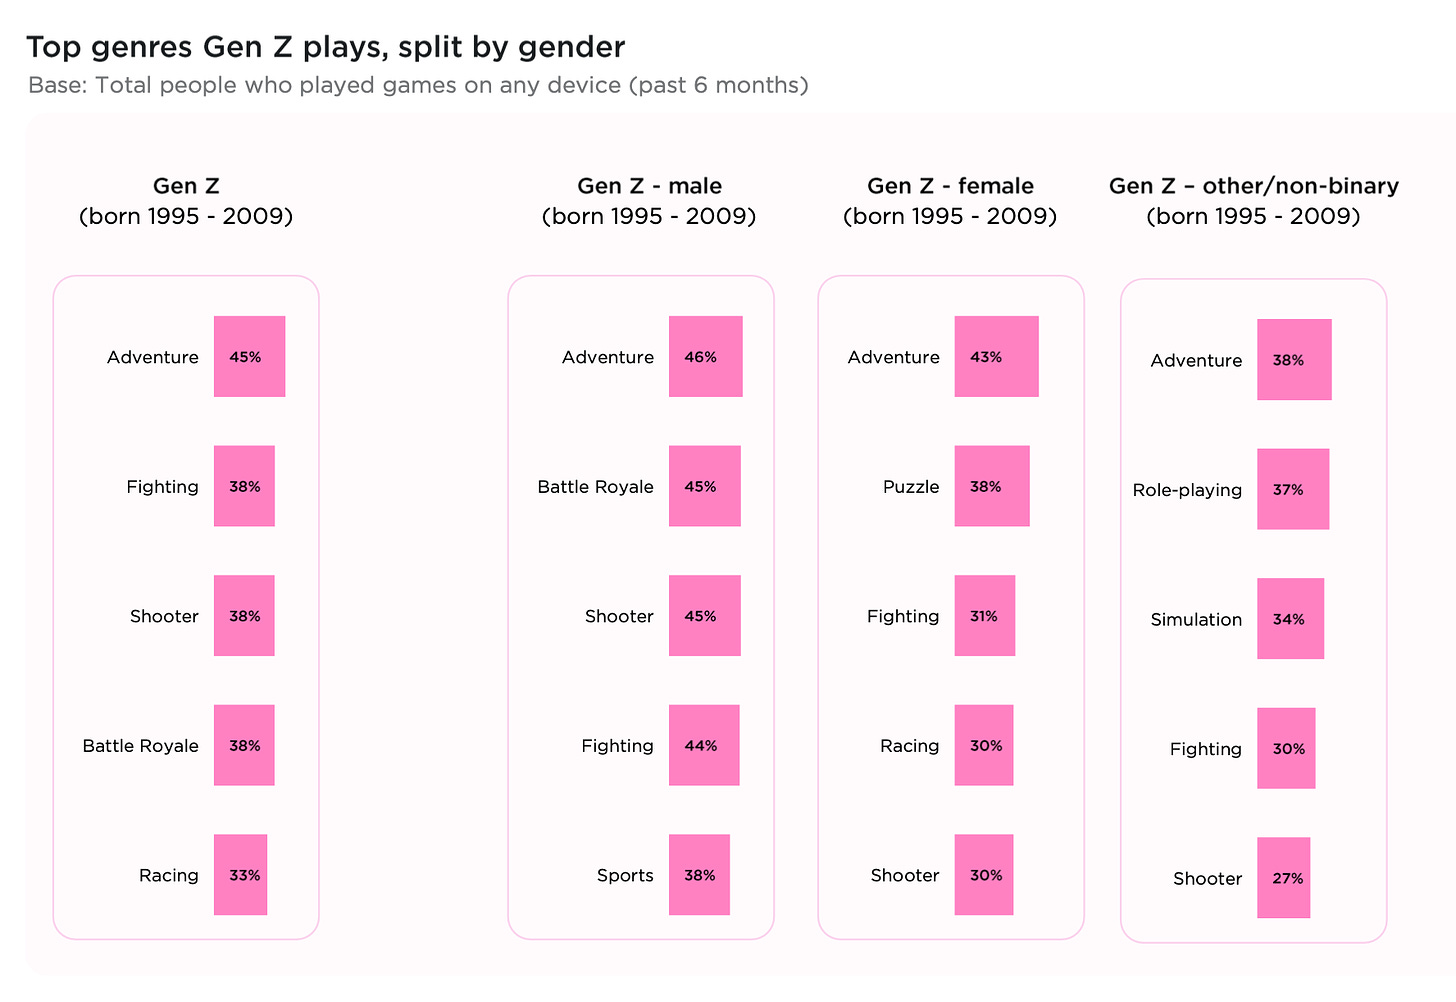Click the non-binary Simulation 34% bar
The image size is (1456, 1002).
click(1290, 619)
